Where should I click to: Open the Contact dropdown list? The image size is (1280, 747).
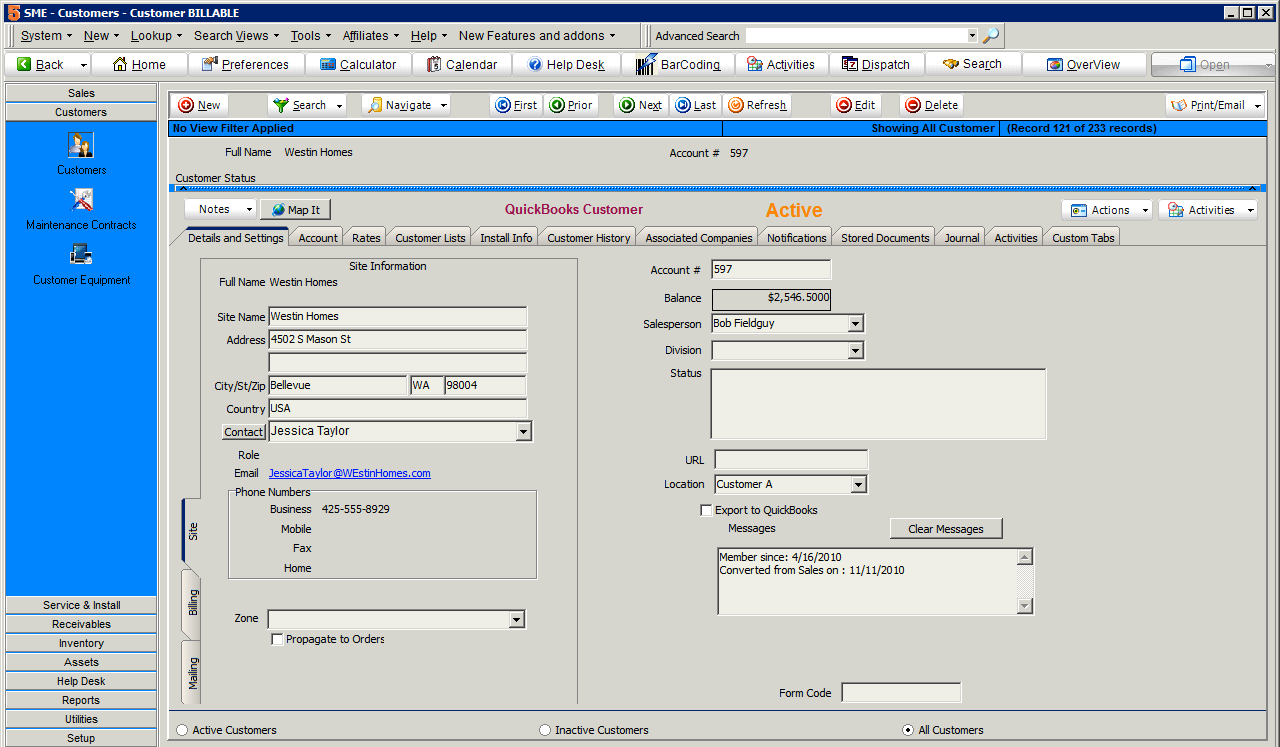pos(523,431)
